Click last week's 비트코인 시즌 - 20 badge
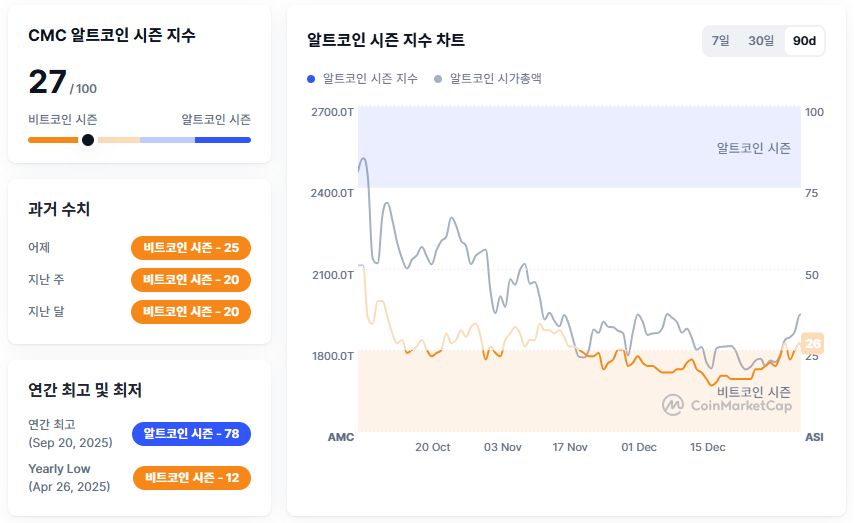854x523 pixels. pos(191,280)
